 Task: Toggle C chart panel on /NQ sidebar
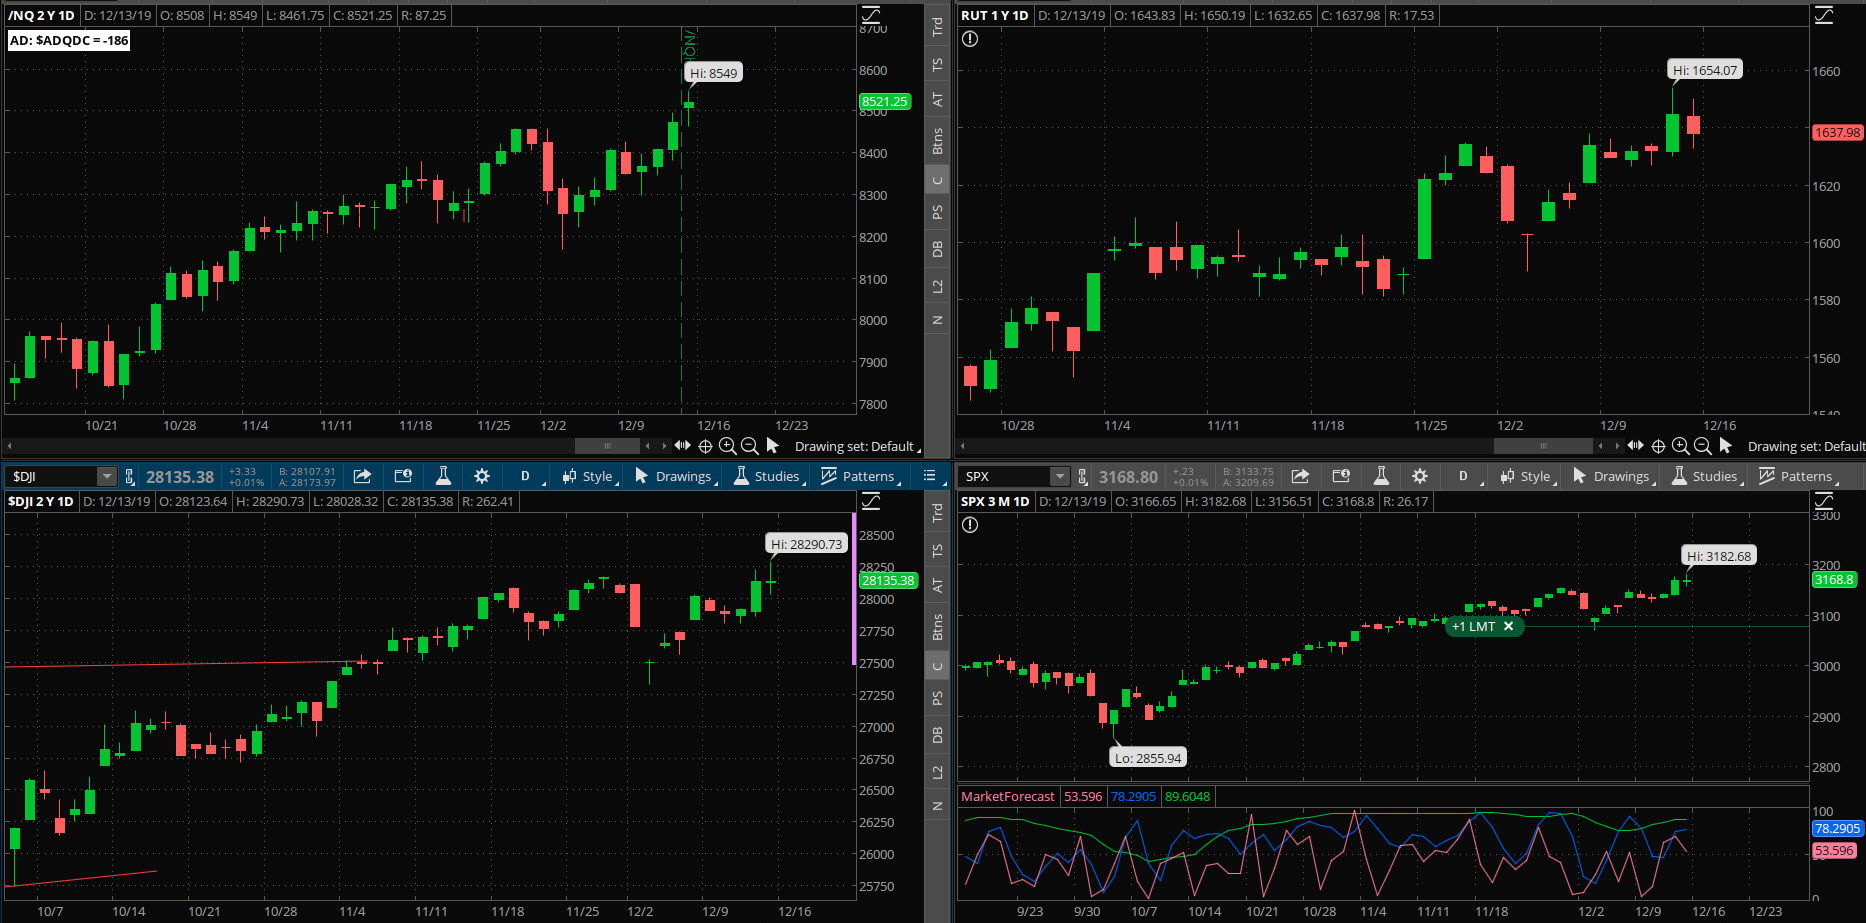pyautogui.click(x=937, y=180)
